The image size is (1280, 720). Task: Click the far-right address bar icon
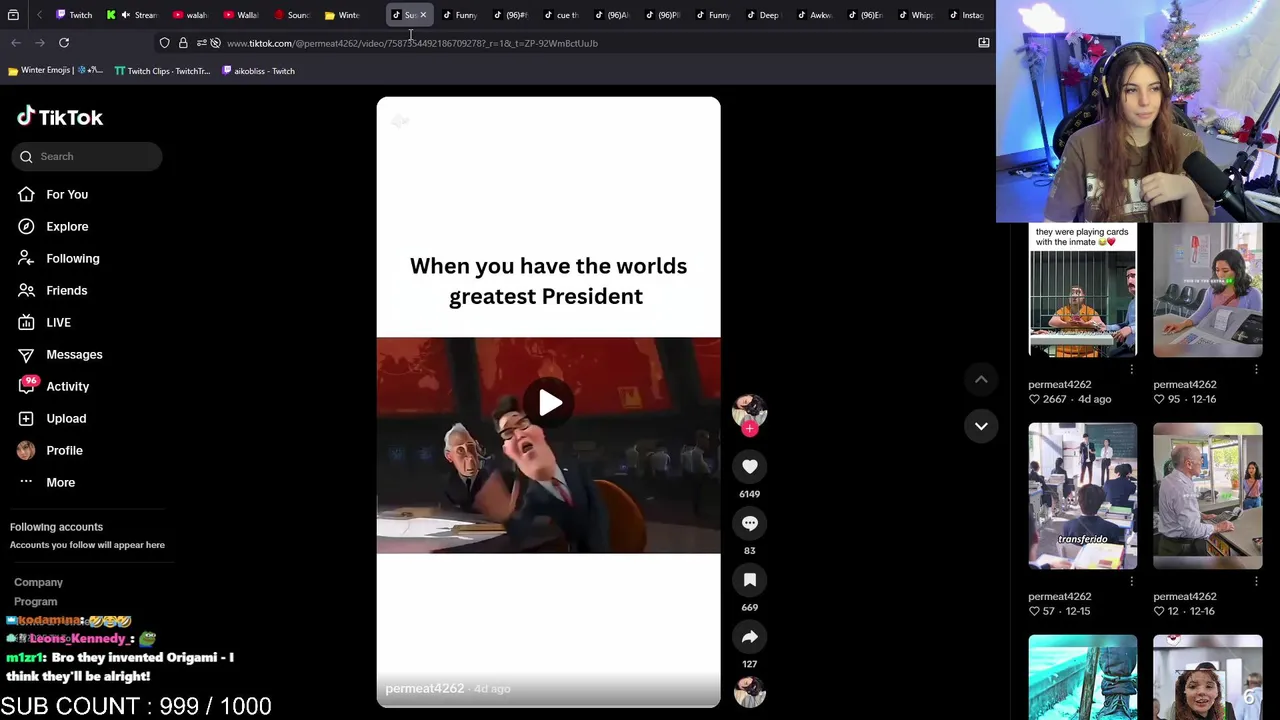pyautogui.click(x=984, y=43)
